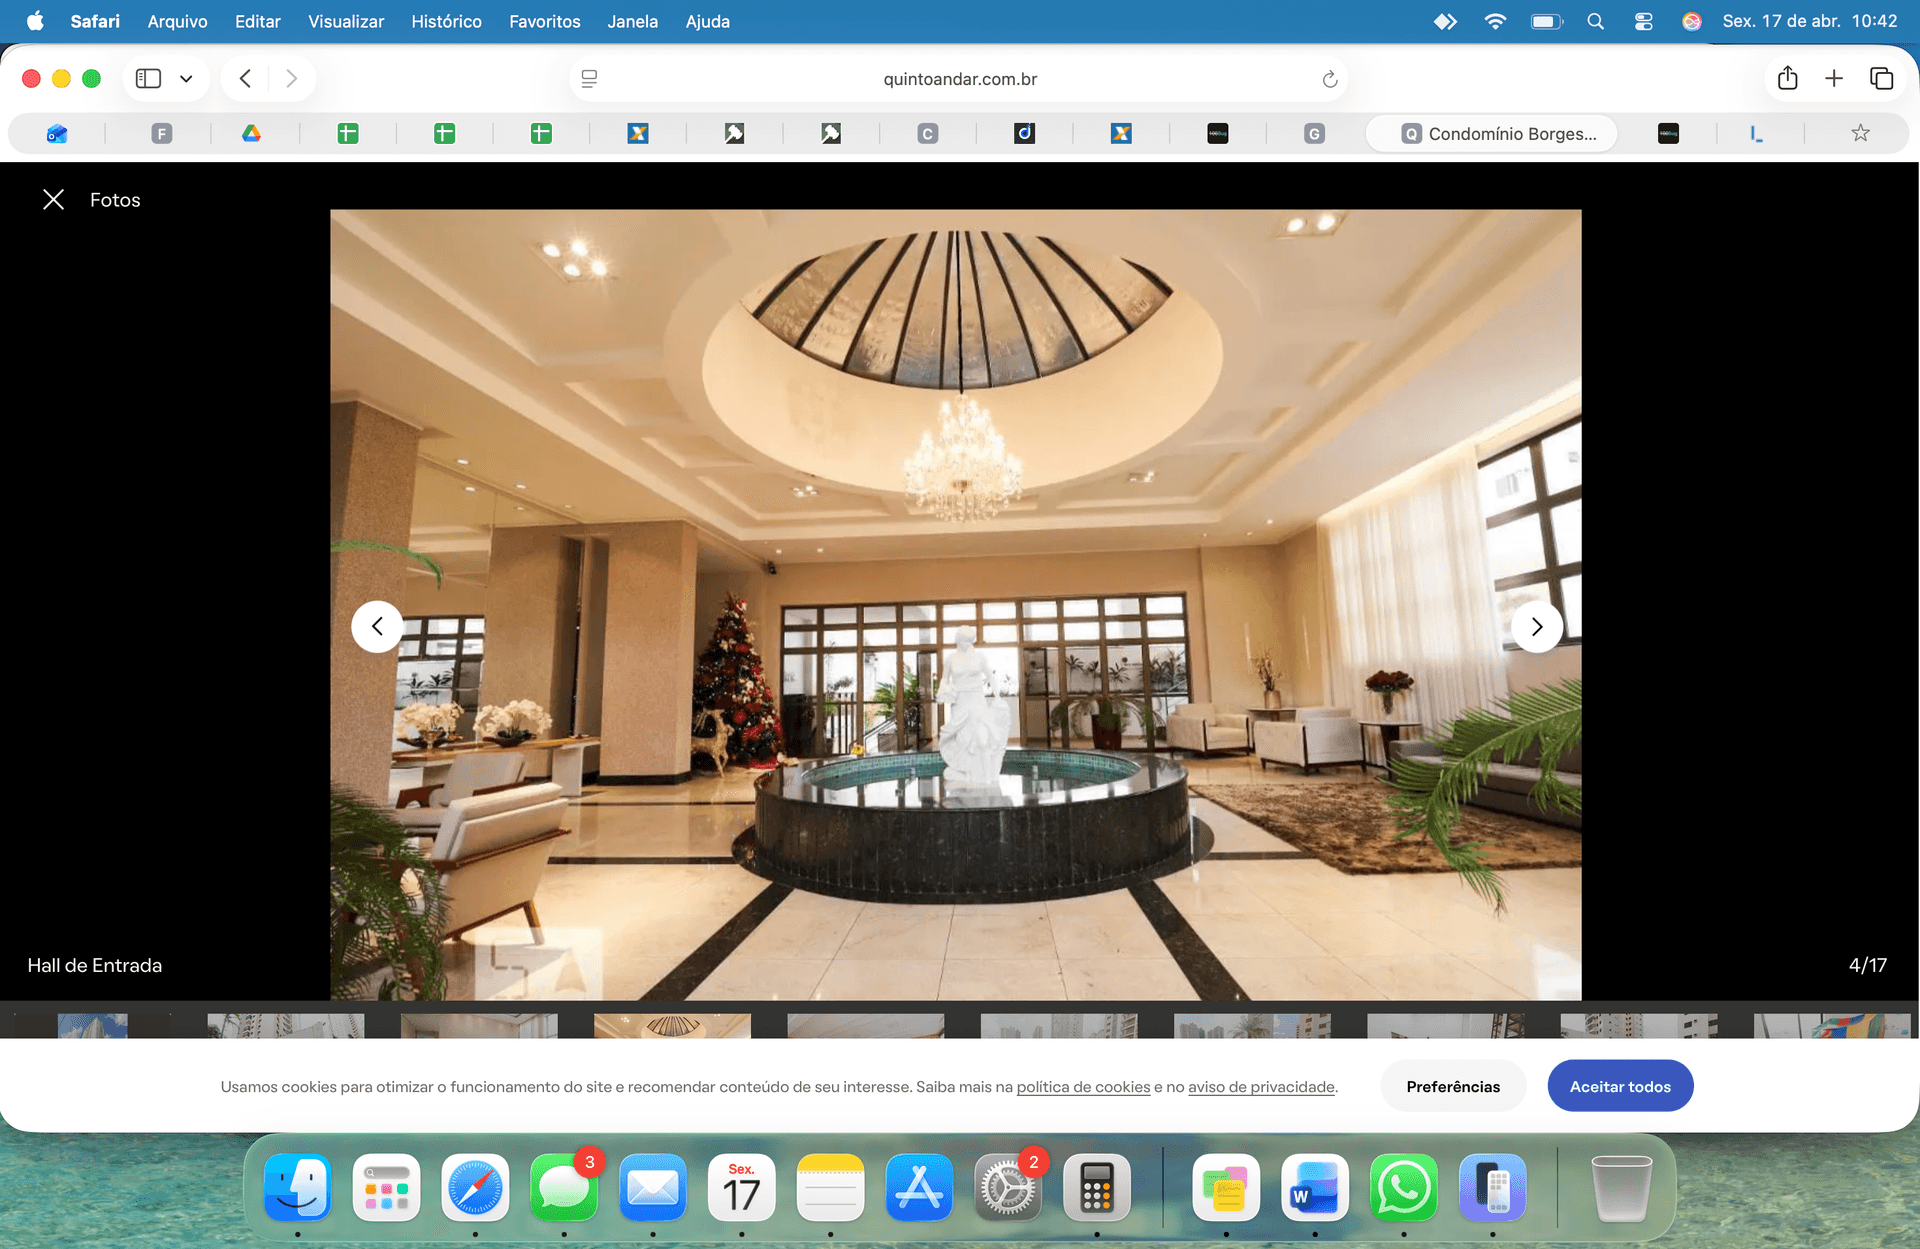Open the star favorites tab
This screenshot has width=1920, height=1249.
click(x=1860, y=133)
